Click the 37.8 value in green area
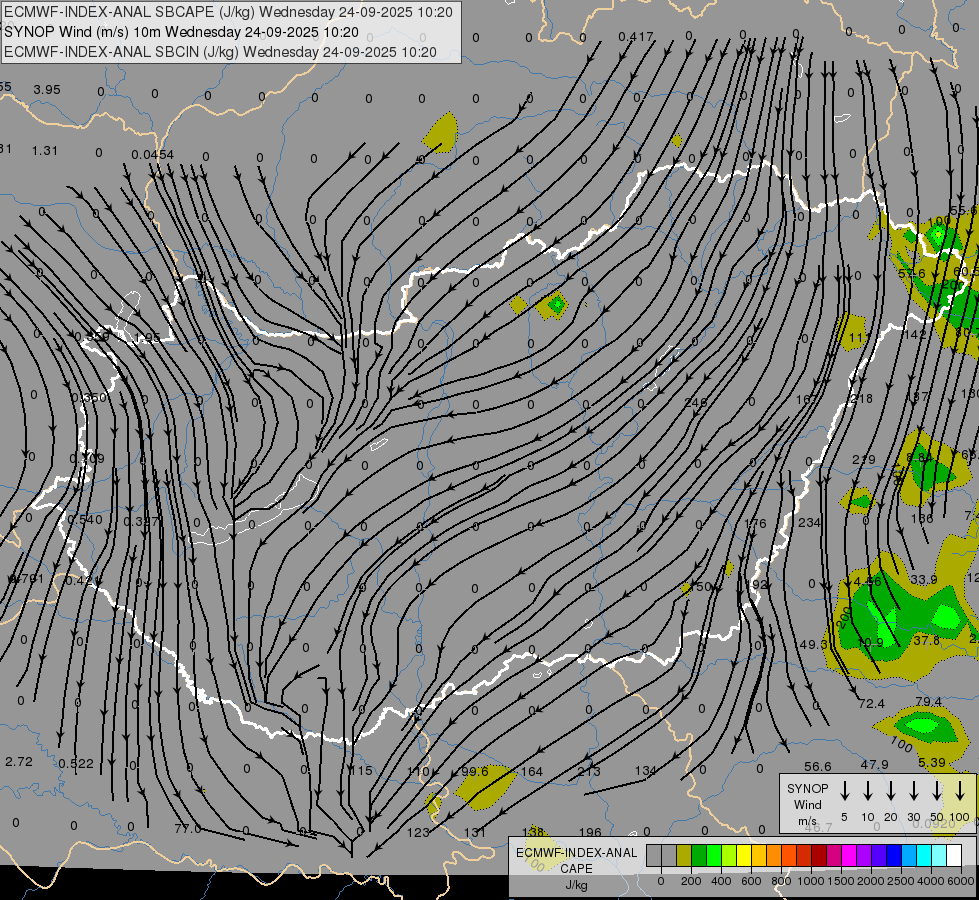This screenshot has height=900, width=979. (x=926, y=641)
